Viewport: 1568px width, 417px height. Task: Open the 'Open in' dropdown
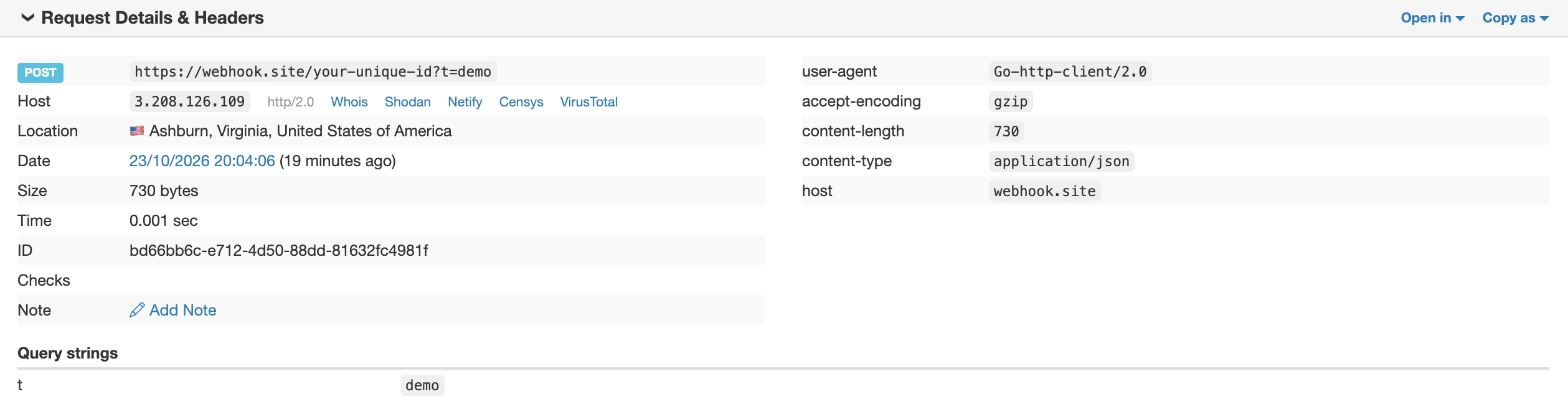click(x=1432, y=18)
